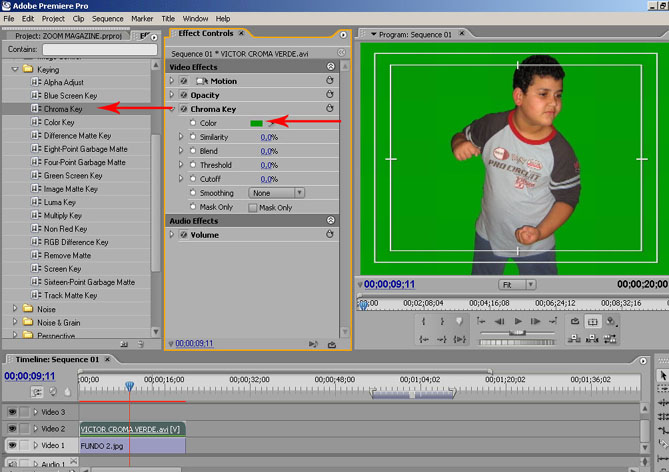Select the Selection tool in Tools panel
This screenshot has height=472, width=669.
tap(661, 375)
